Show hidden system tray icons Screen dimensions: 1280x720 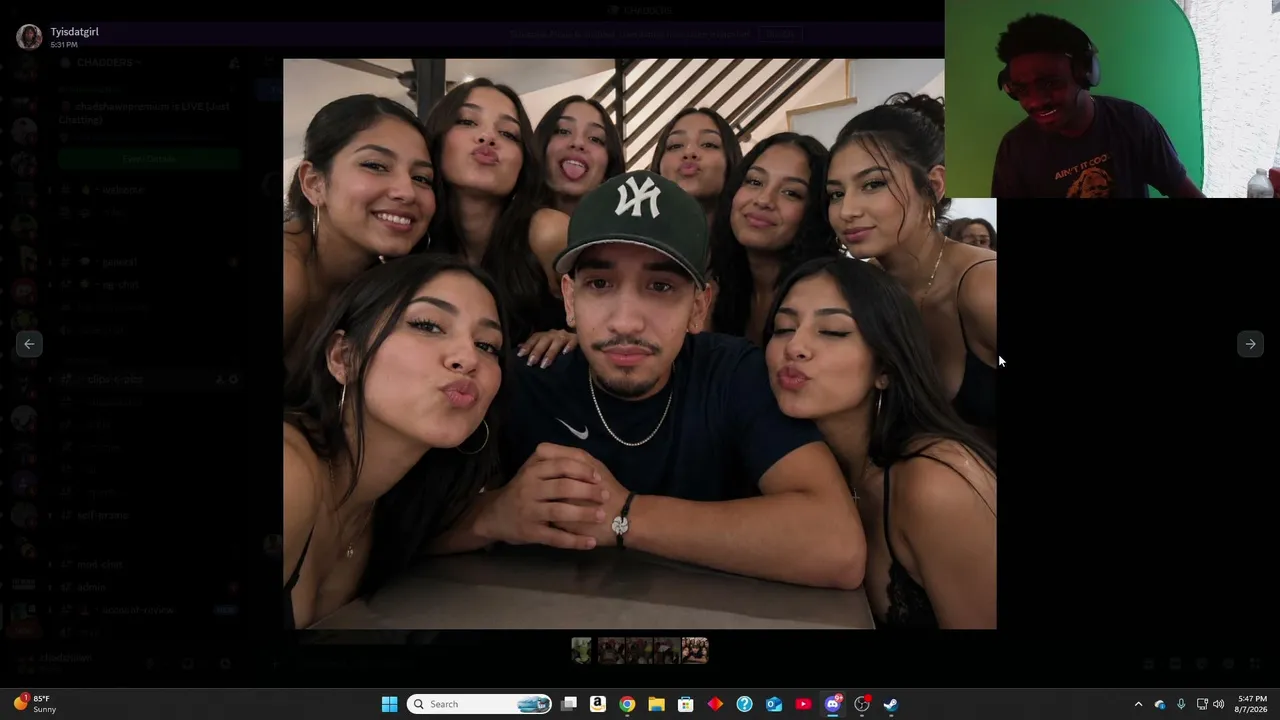tap(1138, 704)
